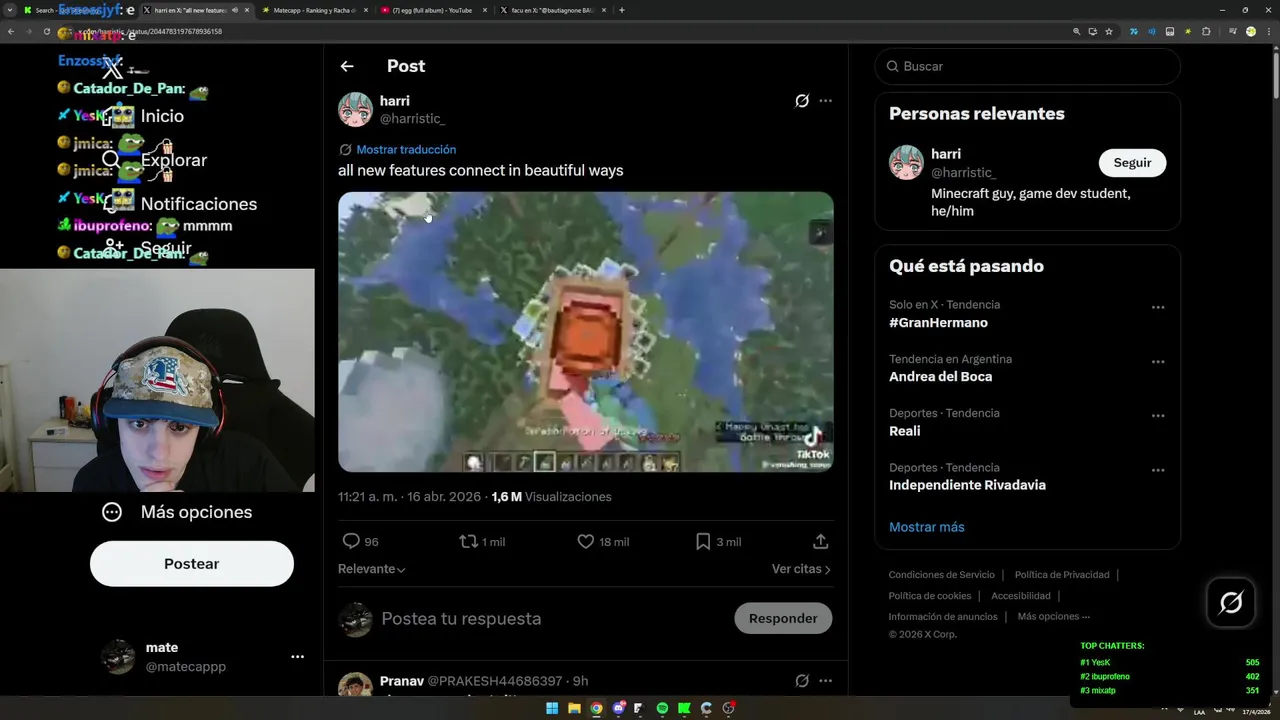
Task: Open Discord from taskbar
Action: click(x=618, y=708)
